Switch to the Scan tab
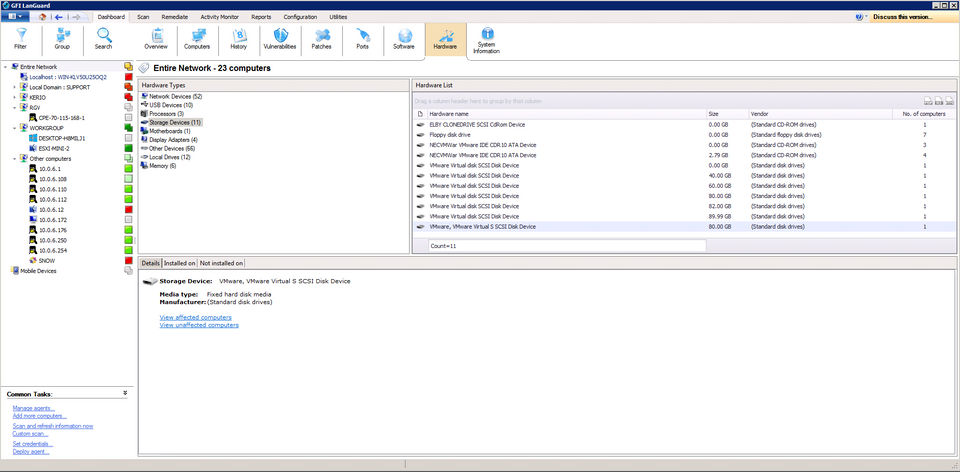This screenshot has height=472, width=960. point(143,17)
